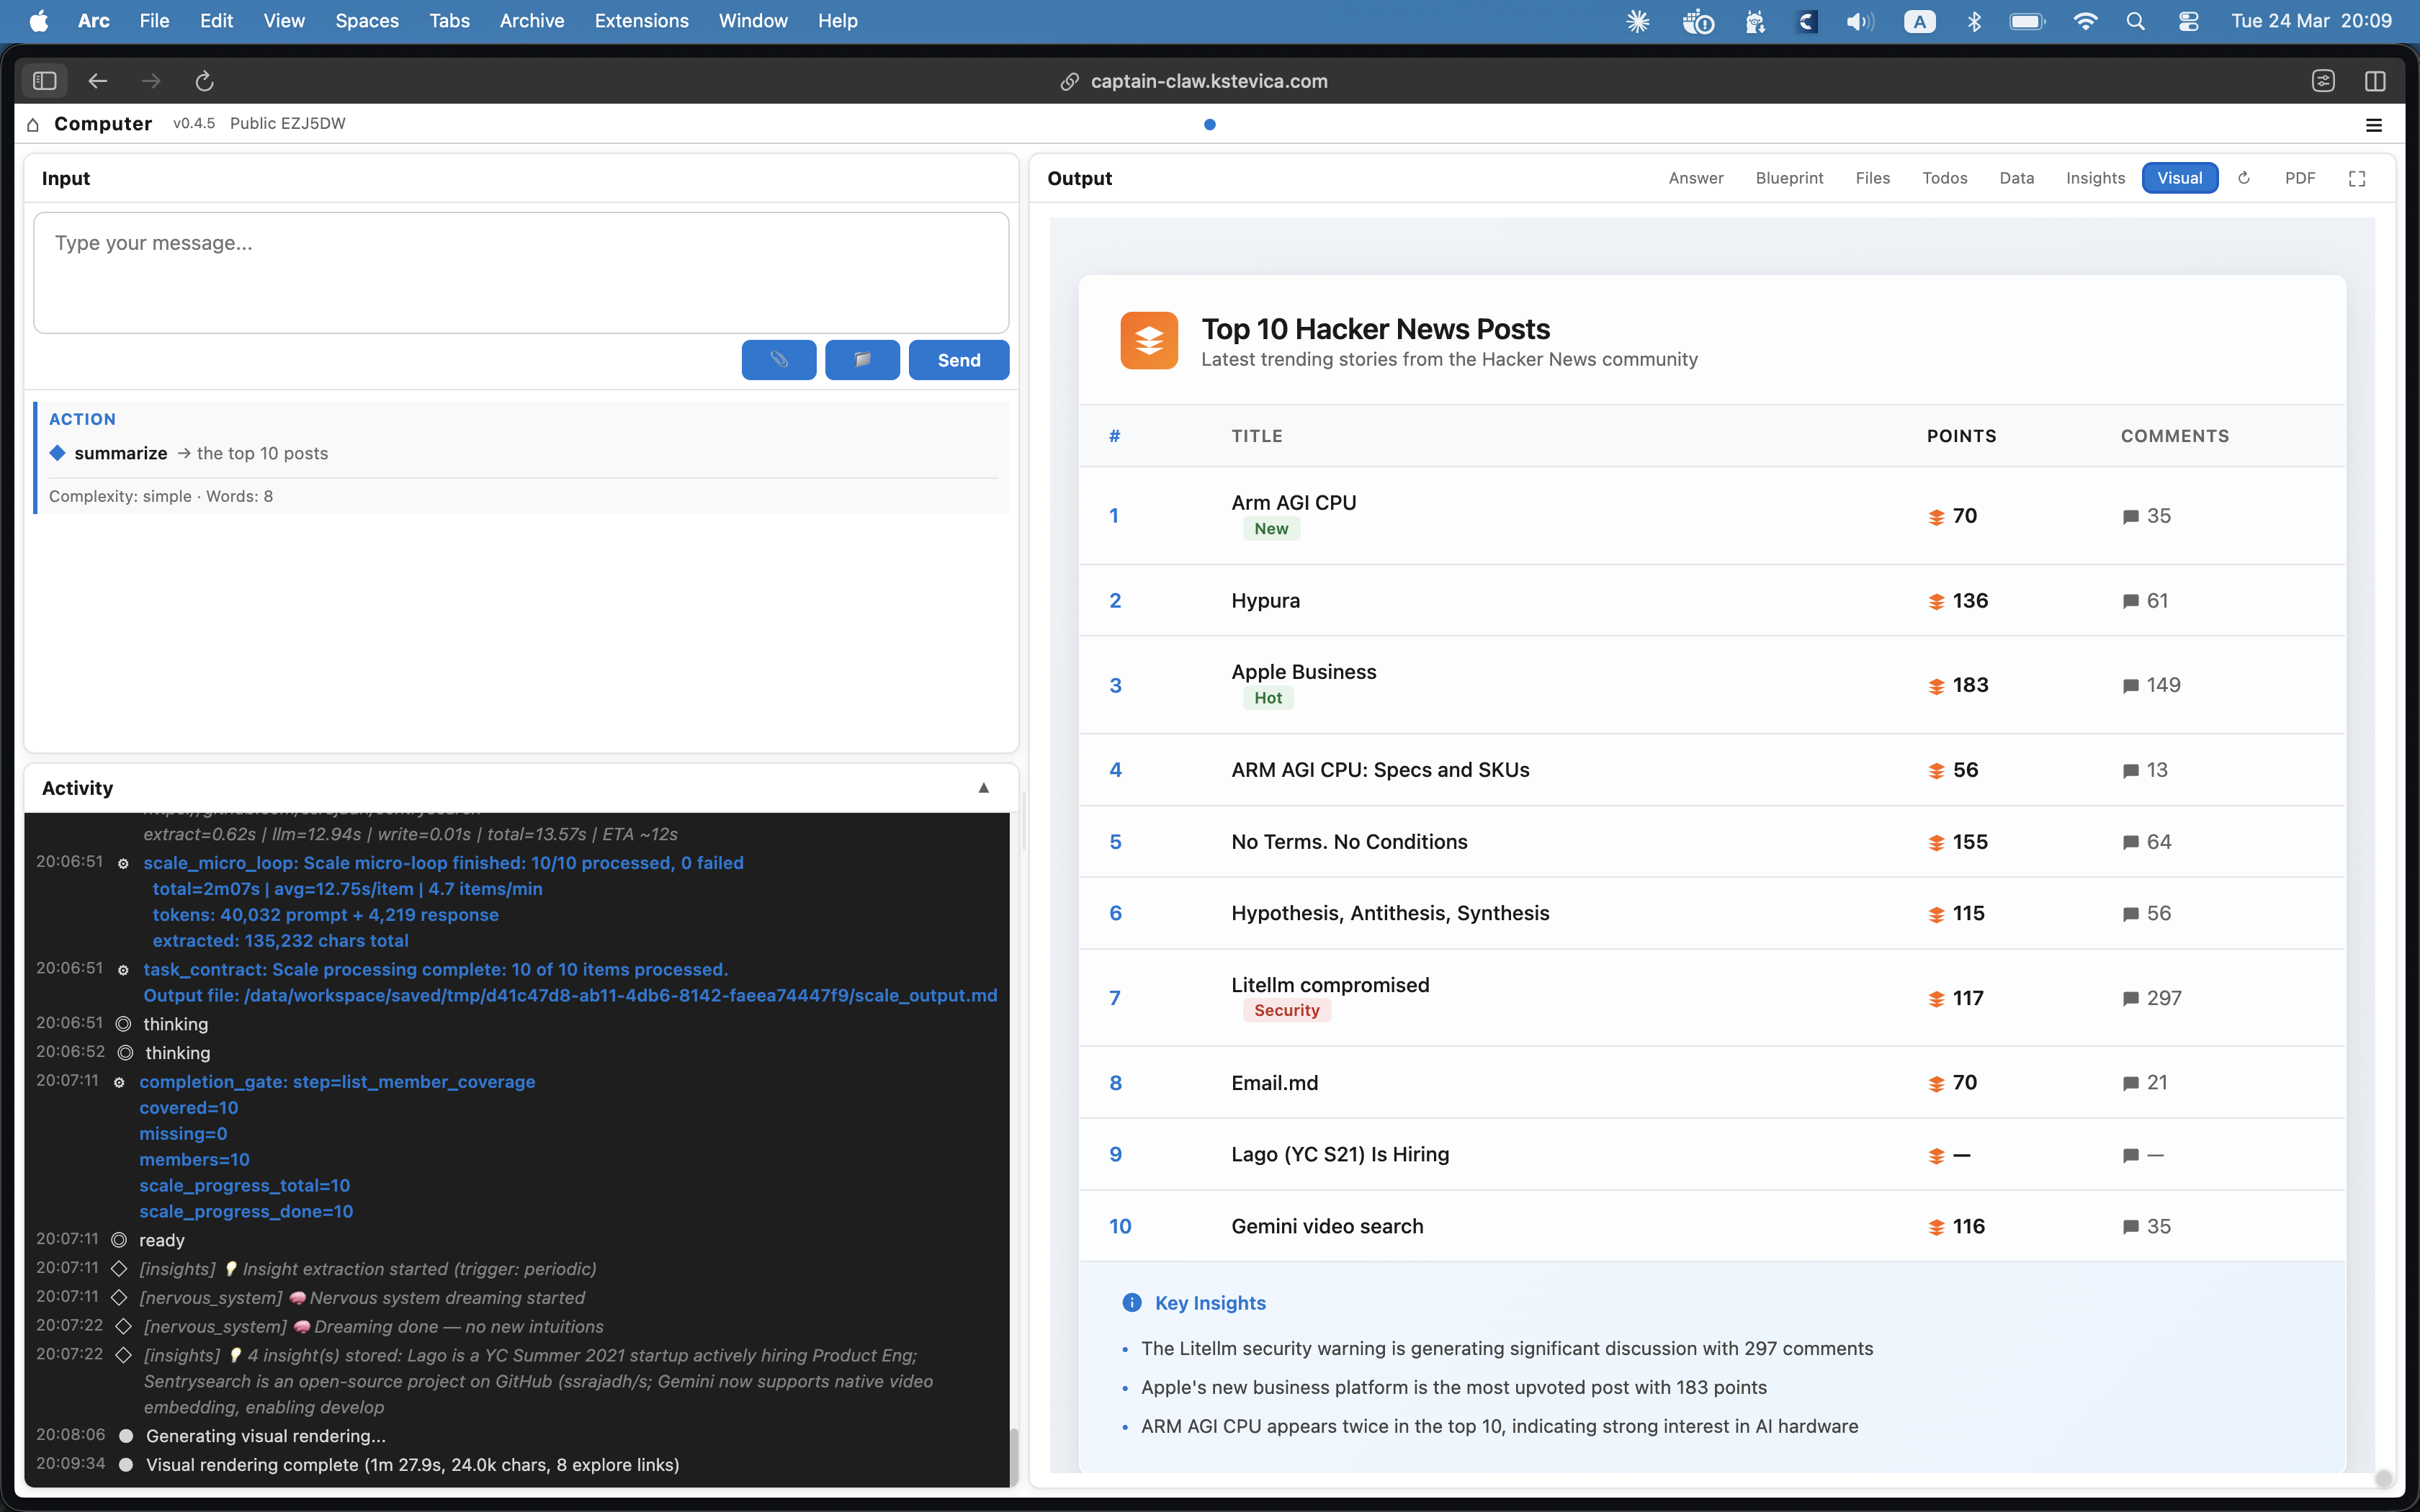The width and height of the screenshot is (2420, 1512).
Task: Click the Type your message input field
Action: click(x=521, y=272)
